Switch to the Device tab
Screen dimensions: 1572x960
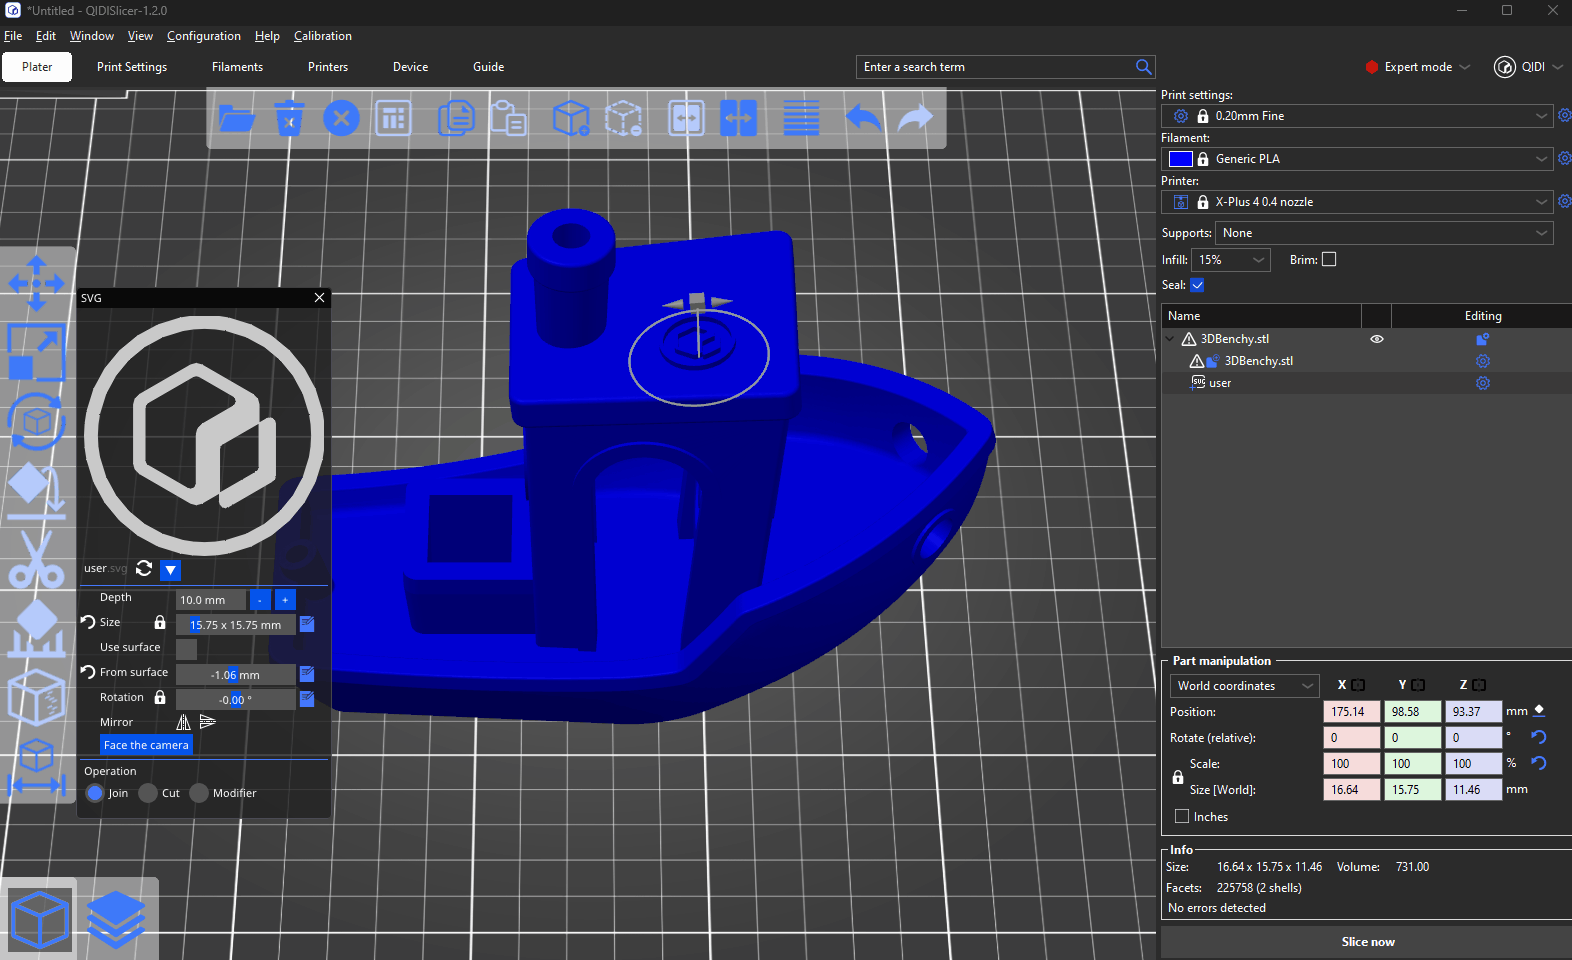[410, 67]
